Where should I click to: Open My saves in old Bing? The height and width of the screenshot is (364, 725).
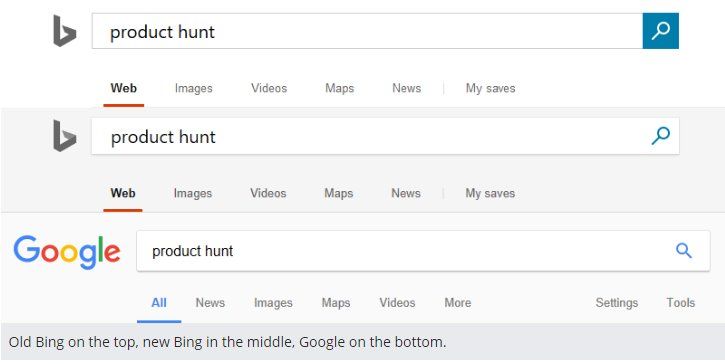click(491, 88)
